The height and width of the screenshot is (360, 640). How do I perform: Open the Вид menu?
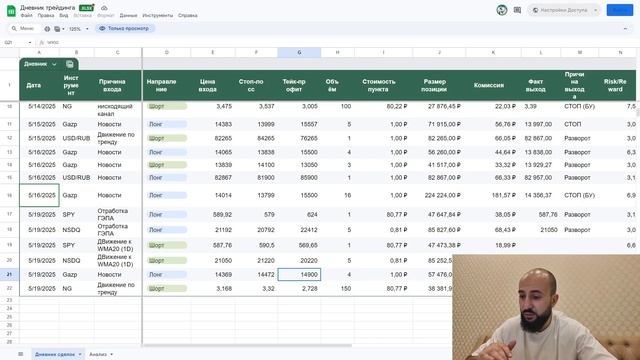[x=64, y=16]
